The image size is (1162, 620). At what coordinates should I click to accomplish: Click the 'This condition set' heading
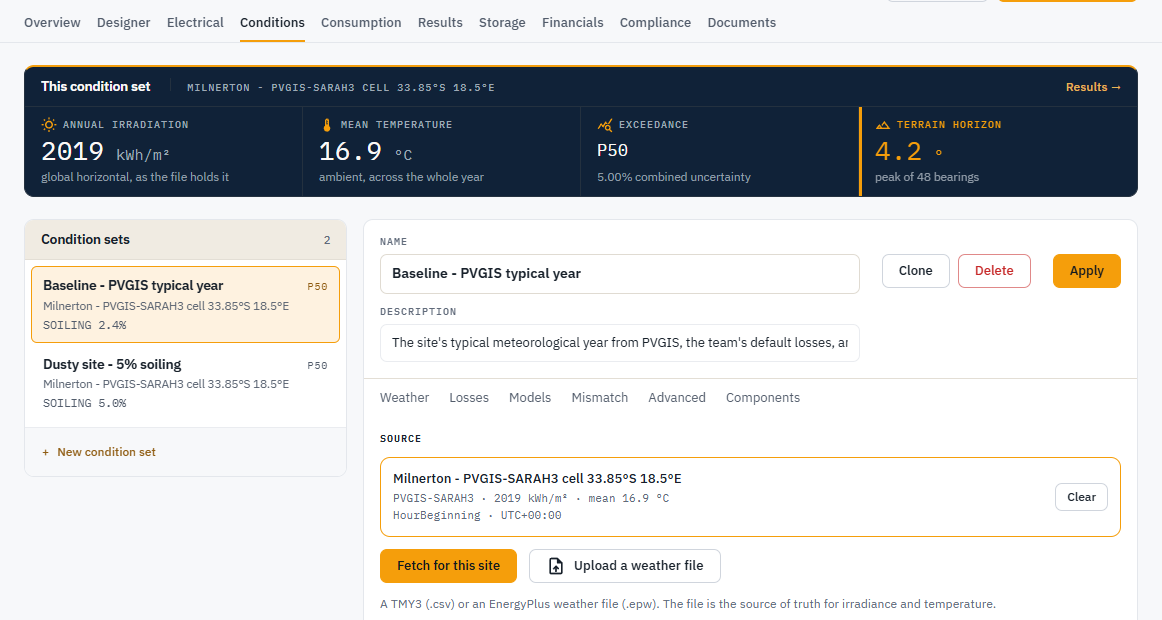click(96, 87)
